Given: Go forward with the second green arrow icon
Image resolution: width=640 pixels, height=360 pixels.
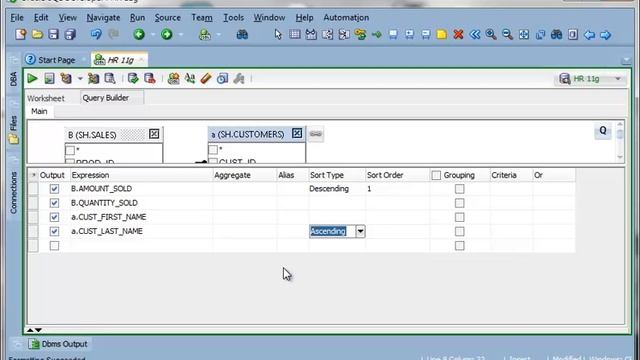Looking at the screenshot, I should (x=167, y=34).
